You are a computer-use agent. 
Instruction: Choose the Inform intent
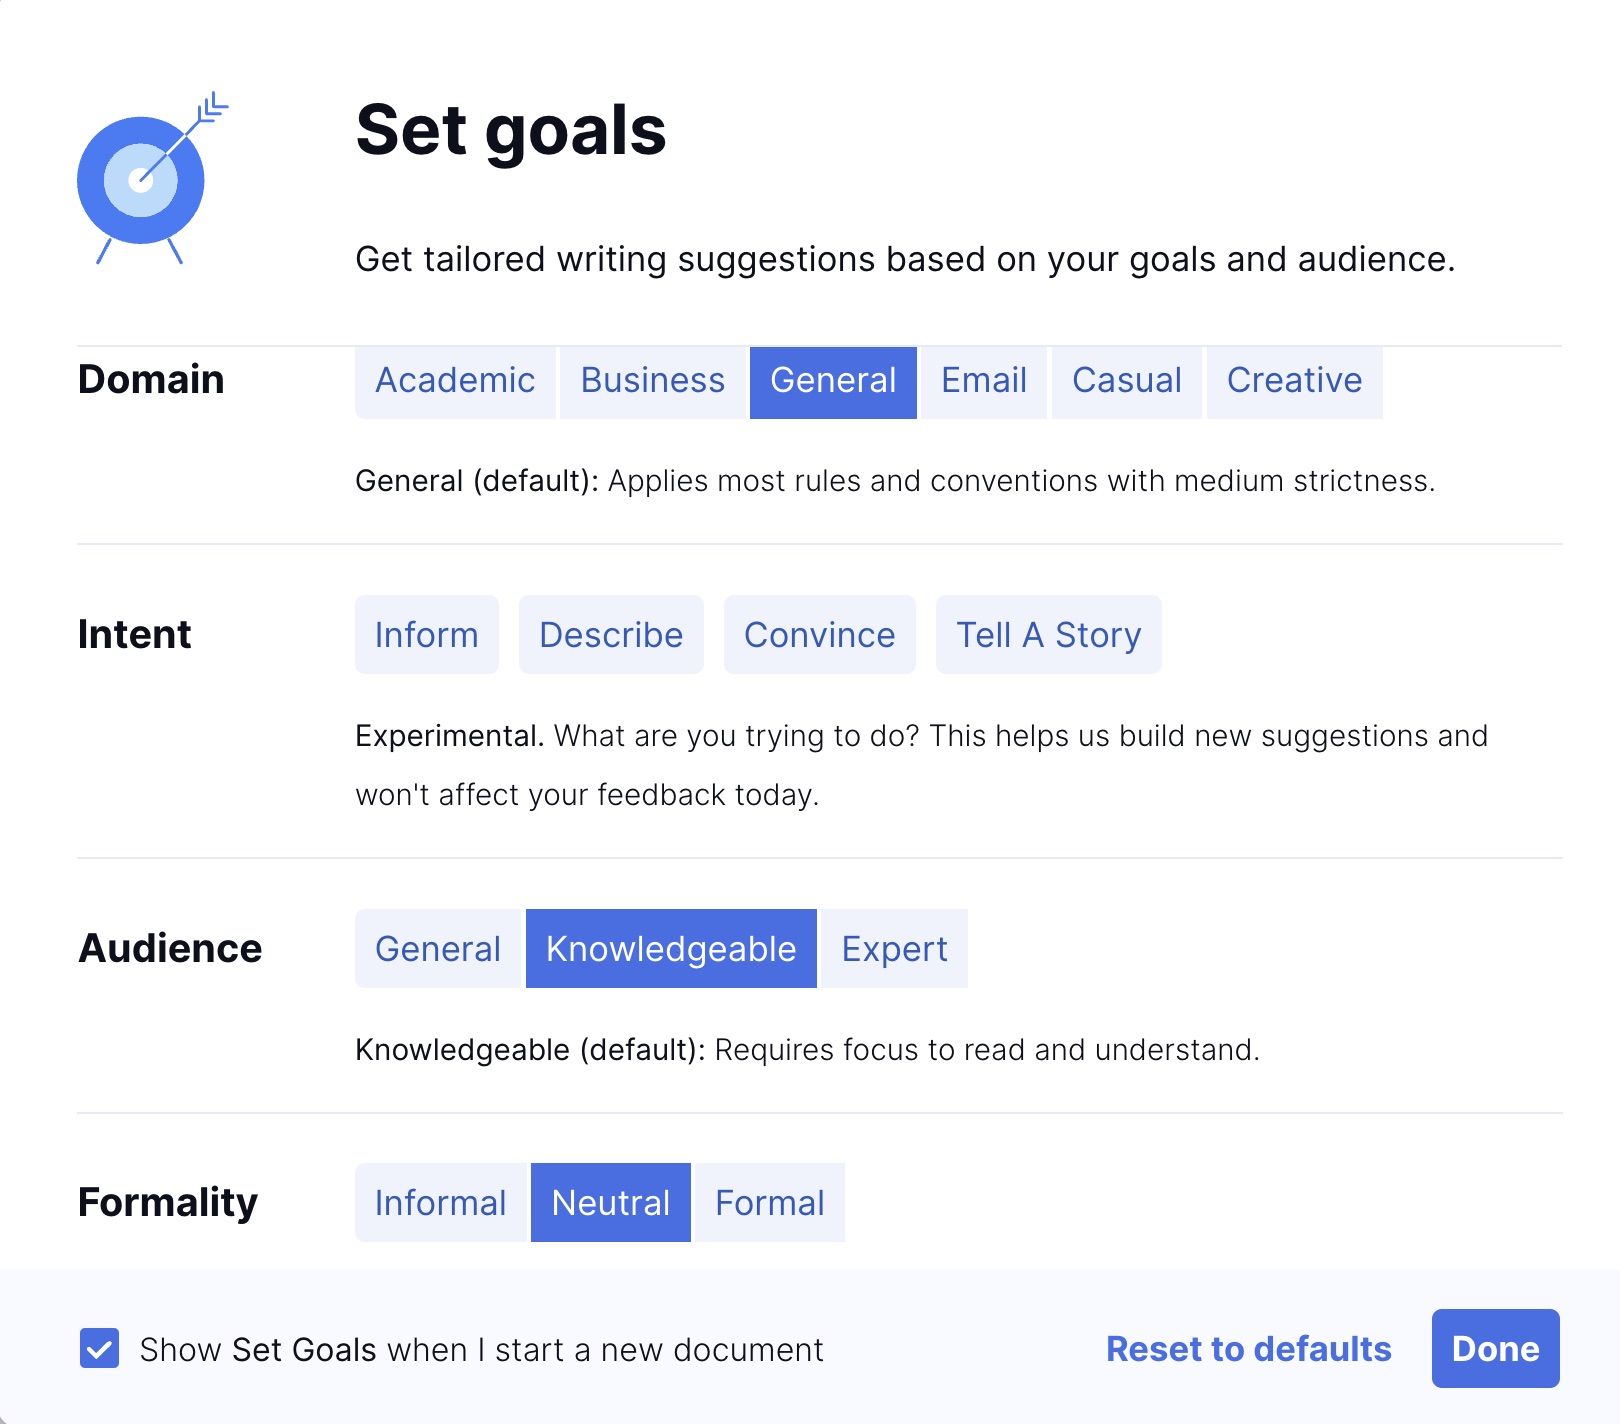tap(426, 634)
